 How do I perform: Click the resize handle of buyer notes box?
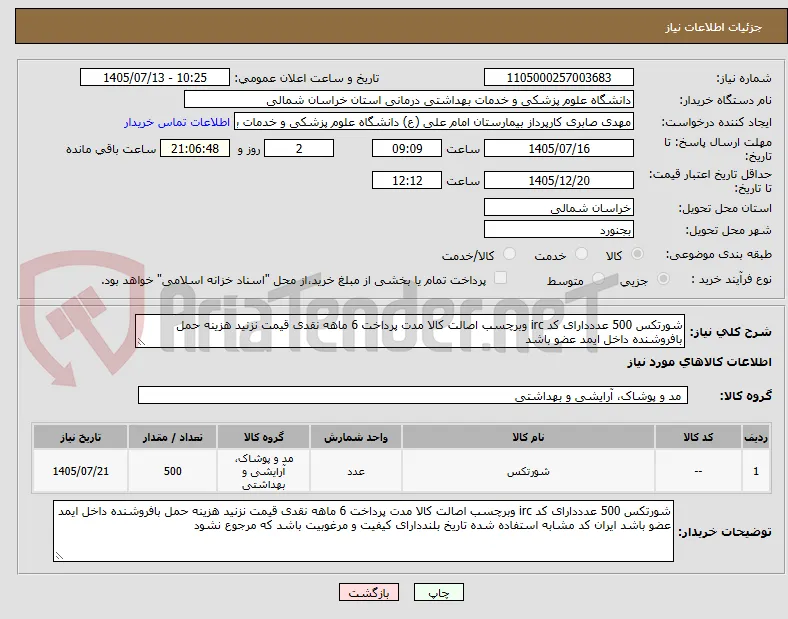click(59, 556)
